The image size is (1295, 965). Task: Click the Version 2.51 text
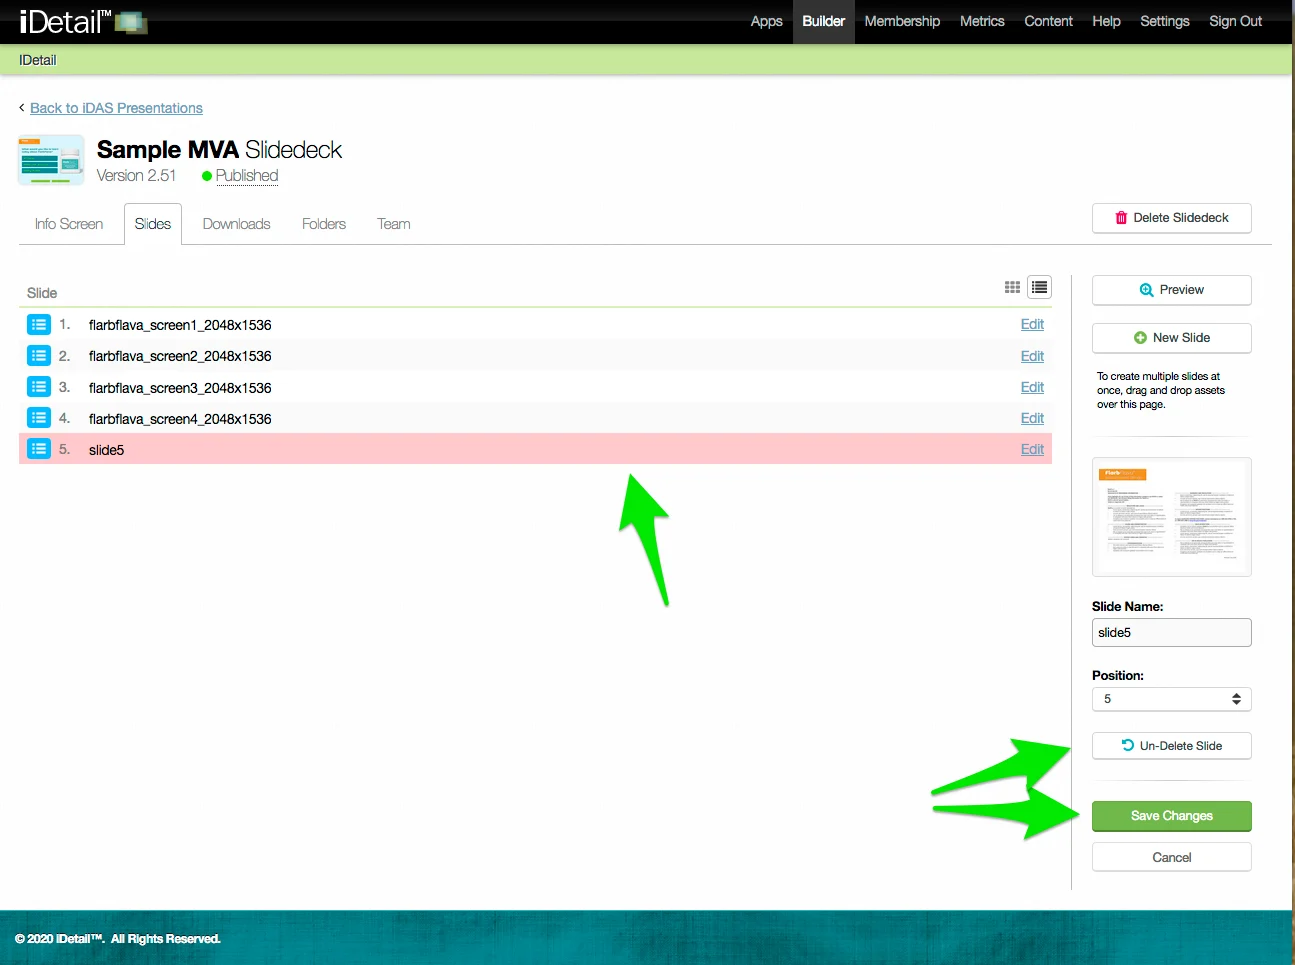click(136, 176)
